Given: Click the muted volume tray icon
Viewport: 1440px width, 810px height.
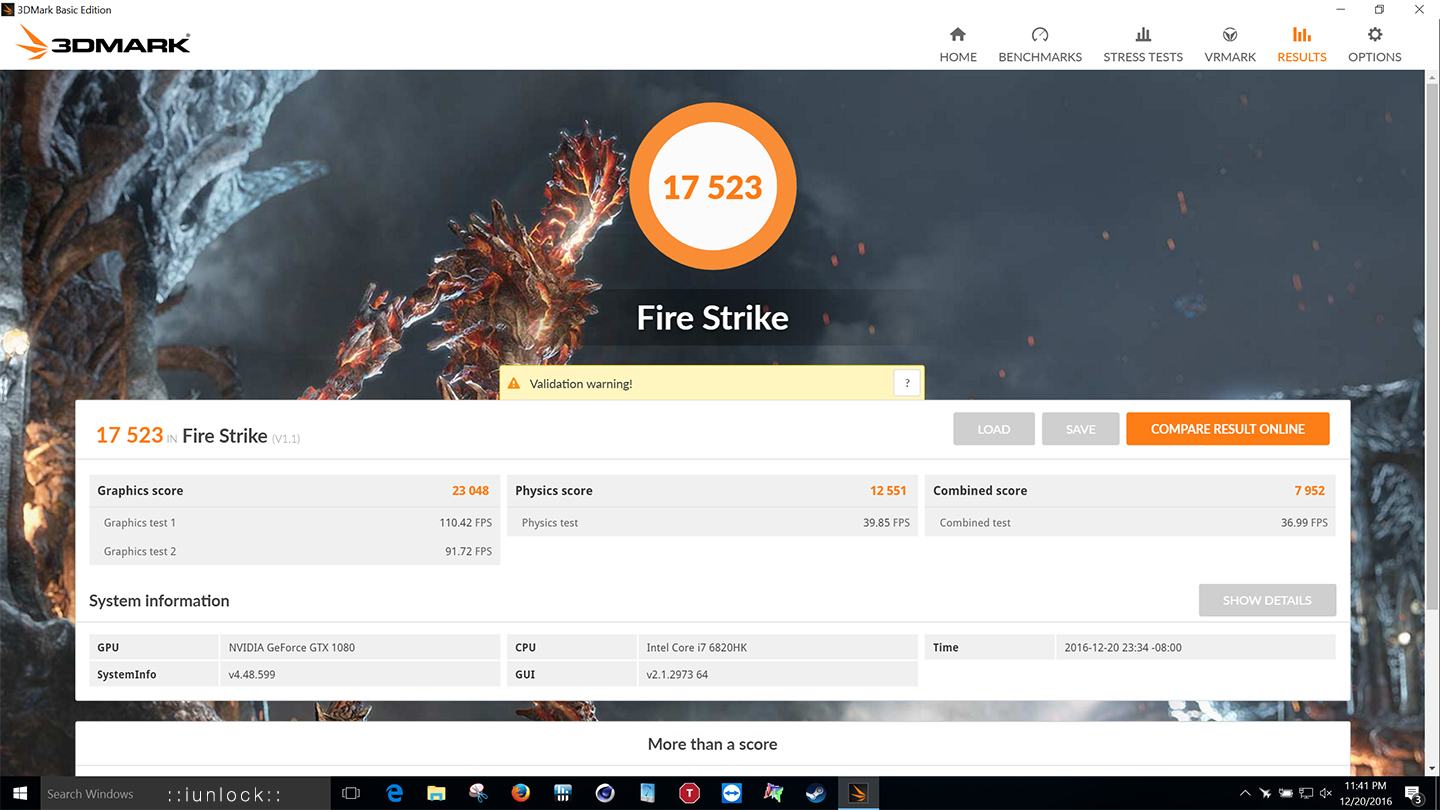Looking at the screenshot, I should tap(1326, 794).
